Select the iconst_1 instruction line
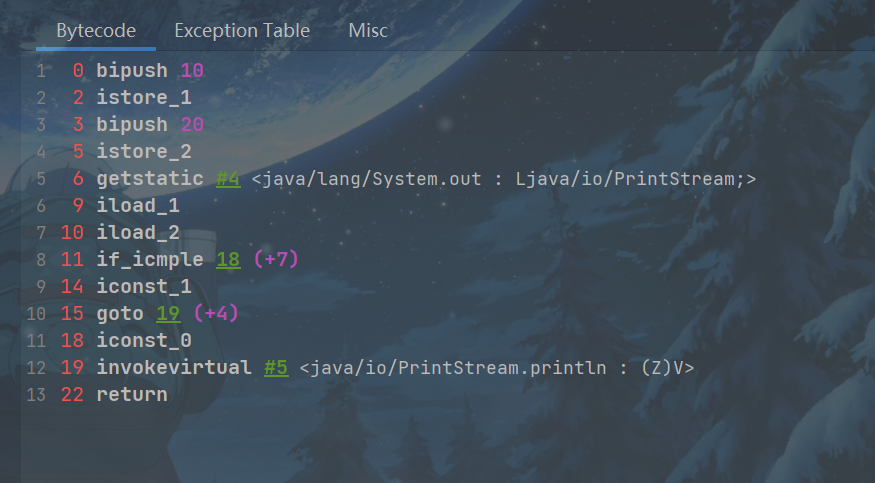The image size is (875, 483). pos(143,287)
